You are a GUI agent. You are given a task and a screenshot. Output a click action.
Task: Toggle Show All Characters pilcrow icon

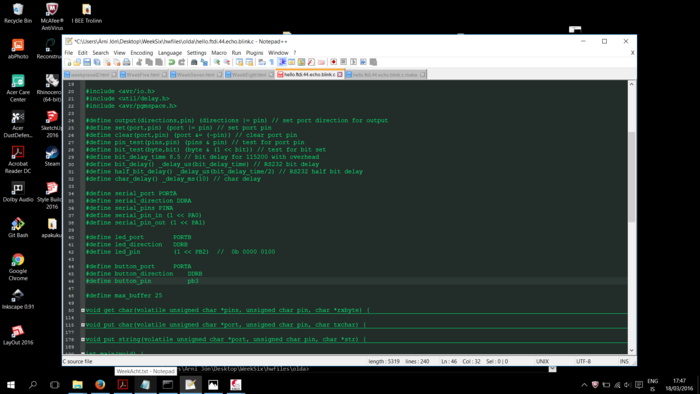[x=272, y=62]
